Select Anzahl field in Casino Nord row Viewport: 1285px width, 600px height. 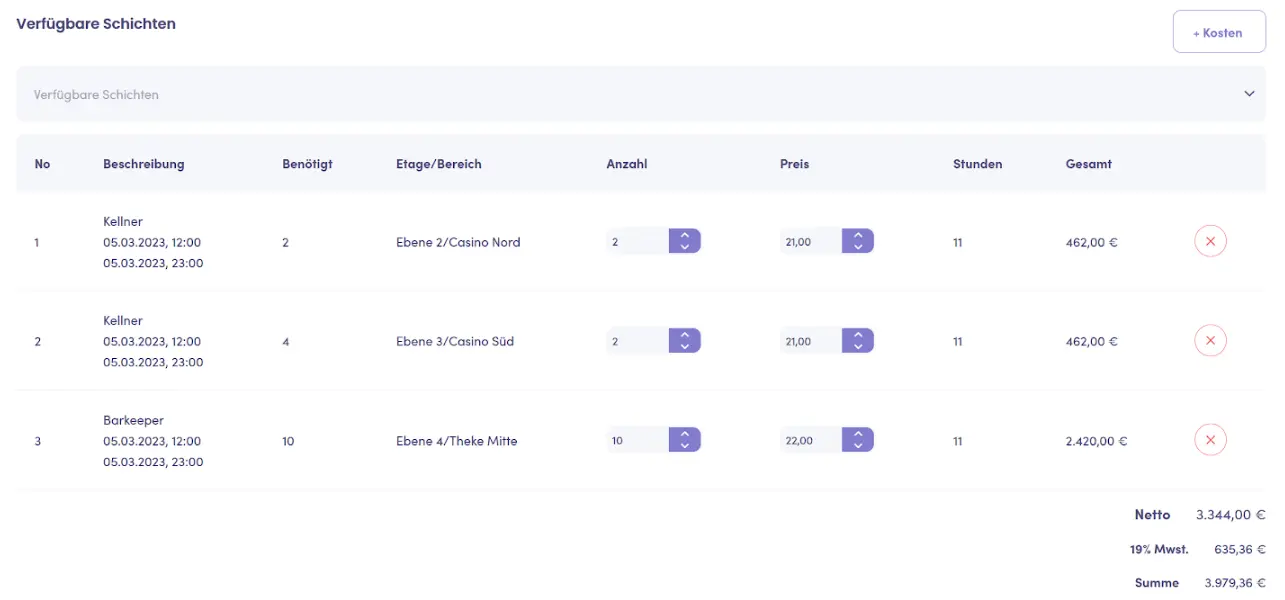[x=636, y=242]
